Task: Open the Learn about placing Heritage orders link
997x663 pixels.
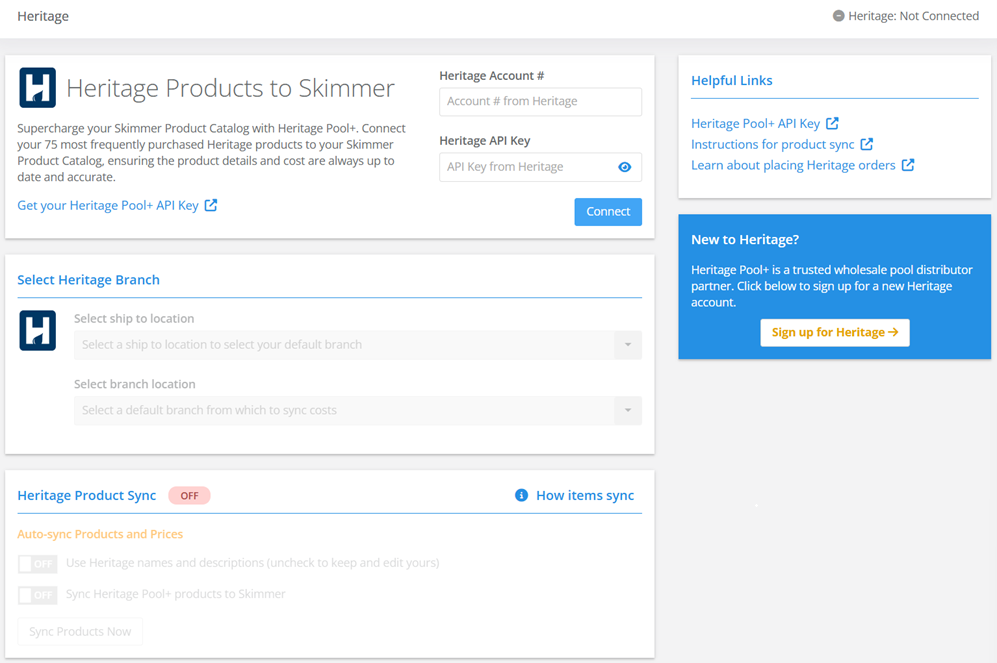Action: click(x=793, y=165)
